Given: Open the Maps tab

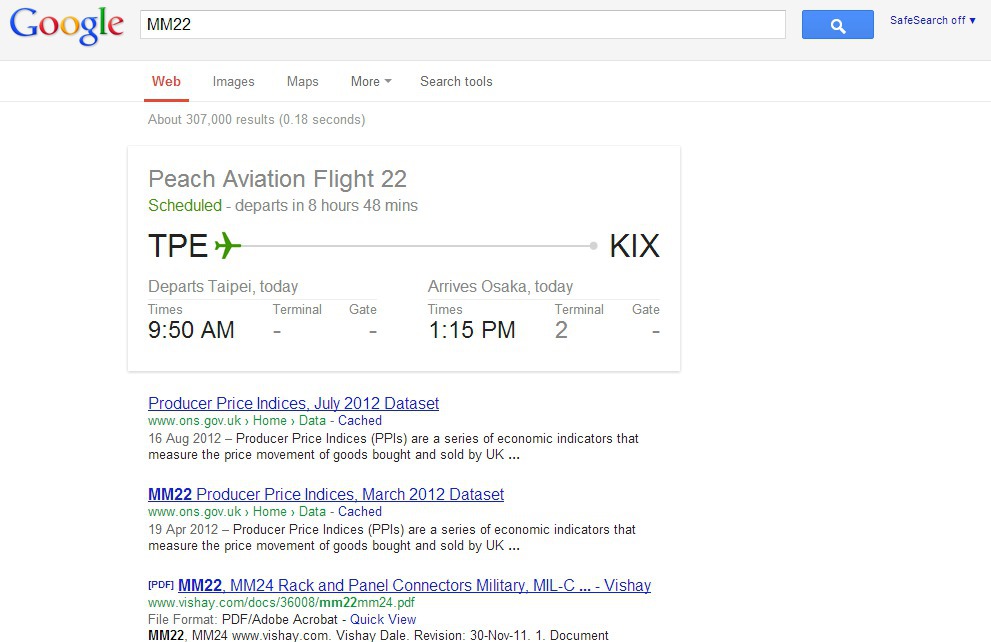Looking at the screenshot, I should coord(302,82).
